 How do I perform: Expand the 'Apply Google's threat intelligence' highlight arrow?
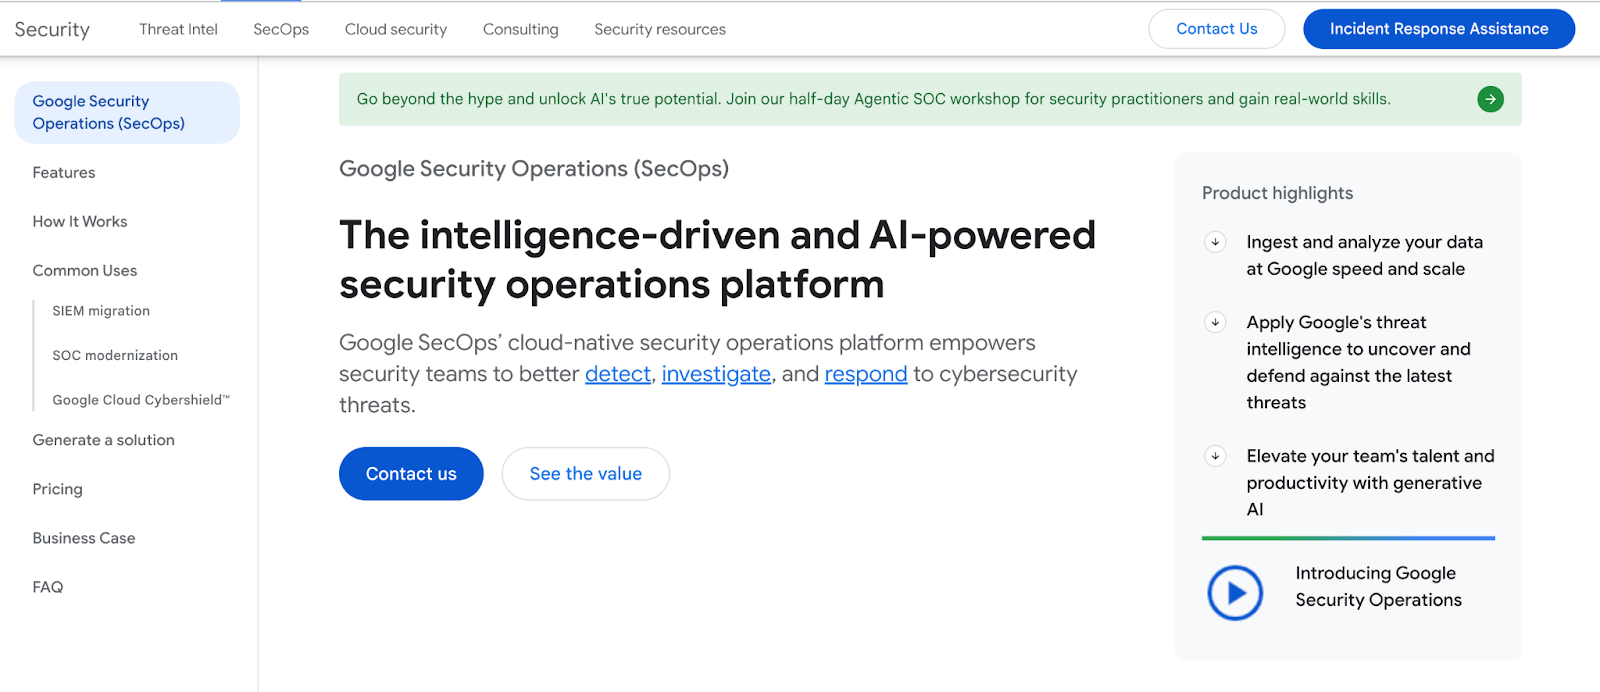1215,322
